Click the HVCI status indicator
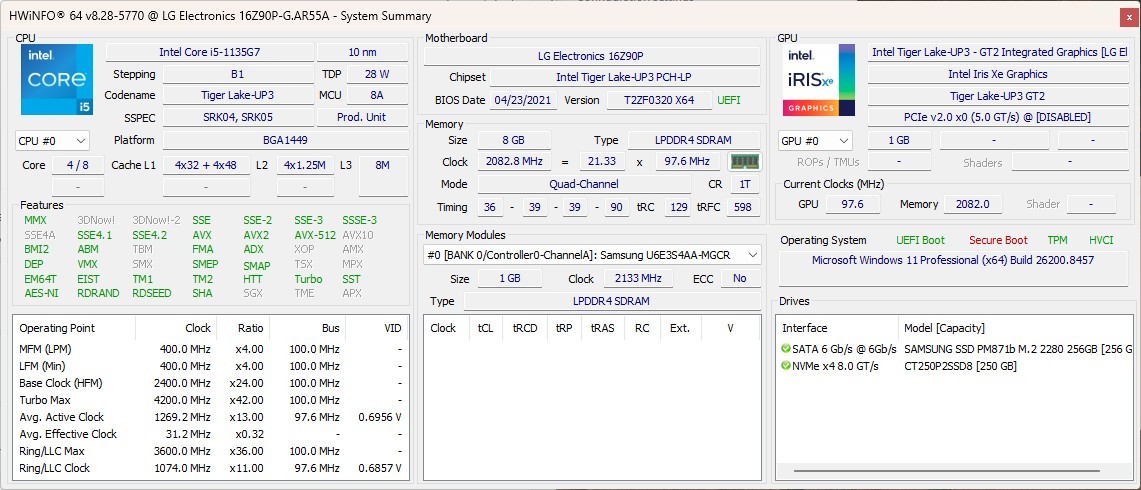Image resolution: width=1141 pixels, height=490 pixels. coord(1101,240)
